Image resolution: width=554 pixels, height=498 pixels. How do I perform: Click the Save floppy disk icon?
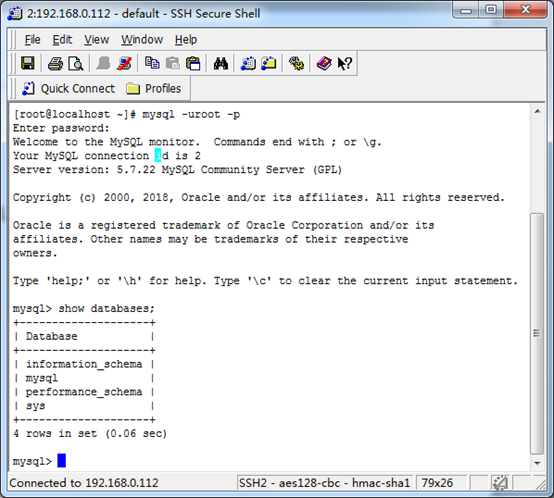[28, 64]
